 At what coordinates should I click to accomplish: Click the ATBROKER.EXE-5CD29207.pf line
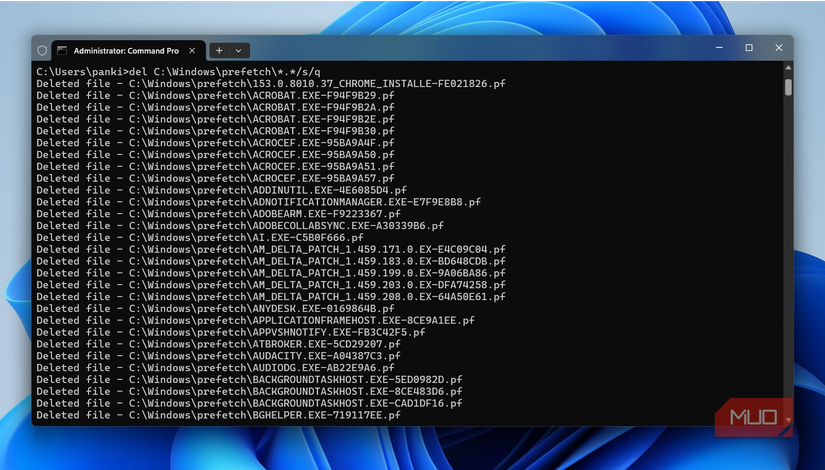218,344
